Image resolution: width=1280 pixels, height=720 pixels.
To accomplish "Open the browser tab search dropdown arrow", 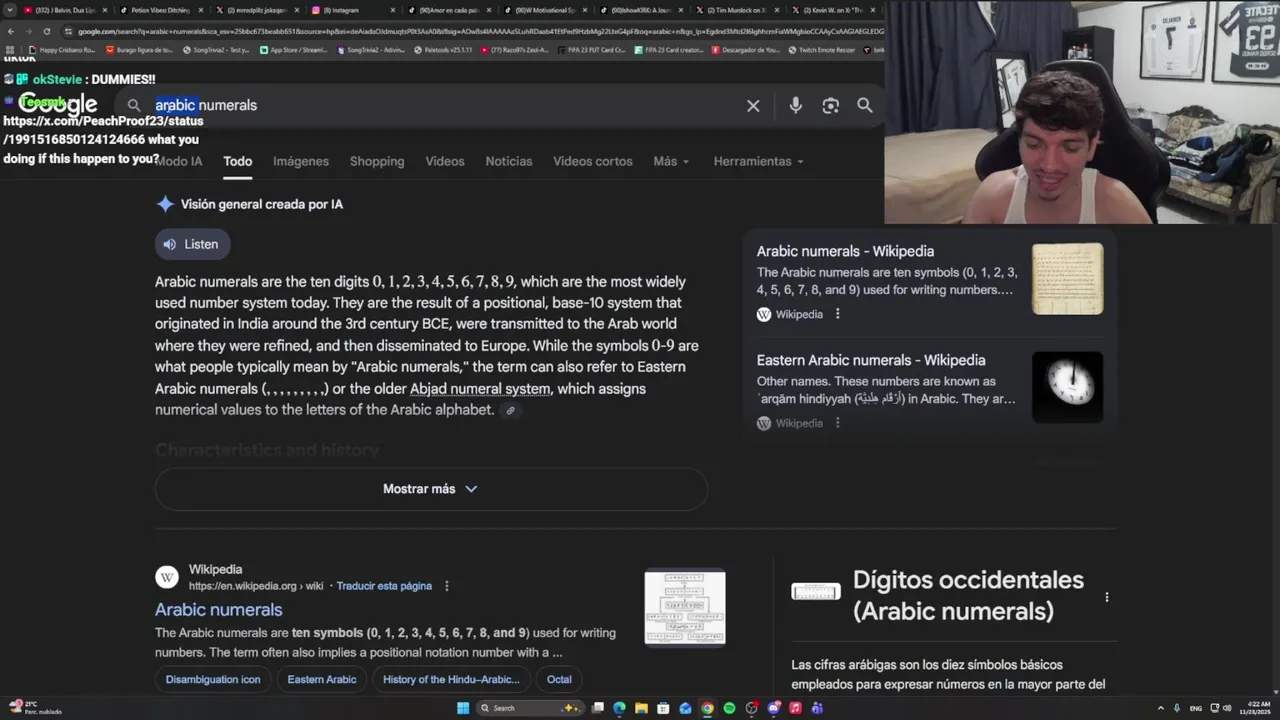I will tap(10, 10).
